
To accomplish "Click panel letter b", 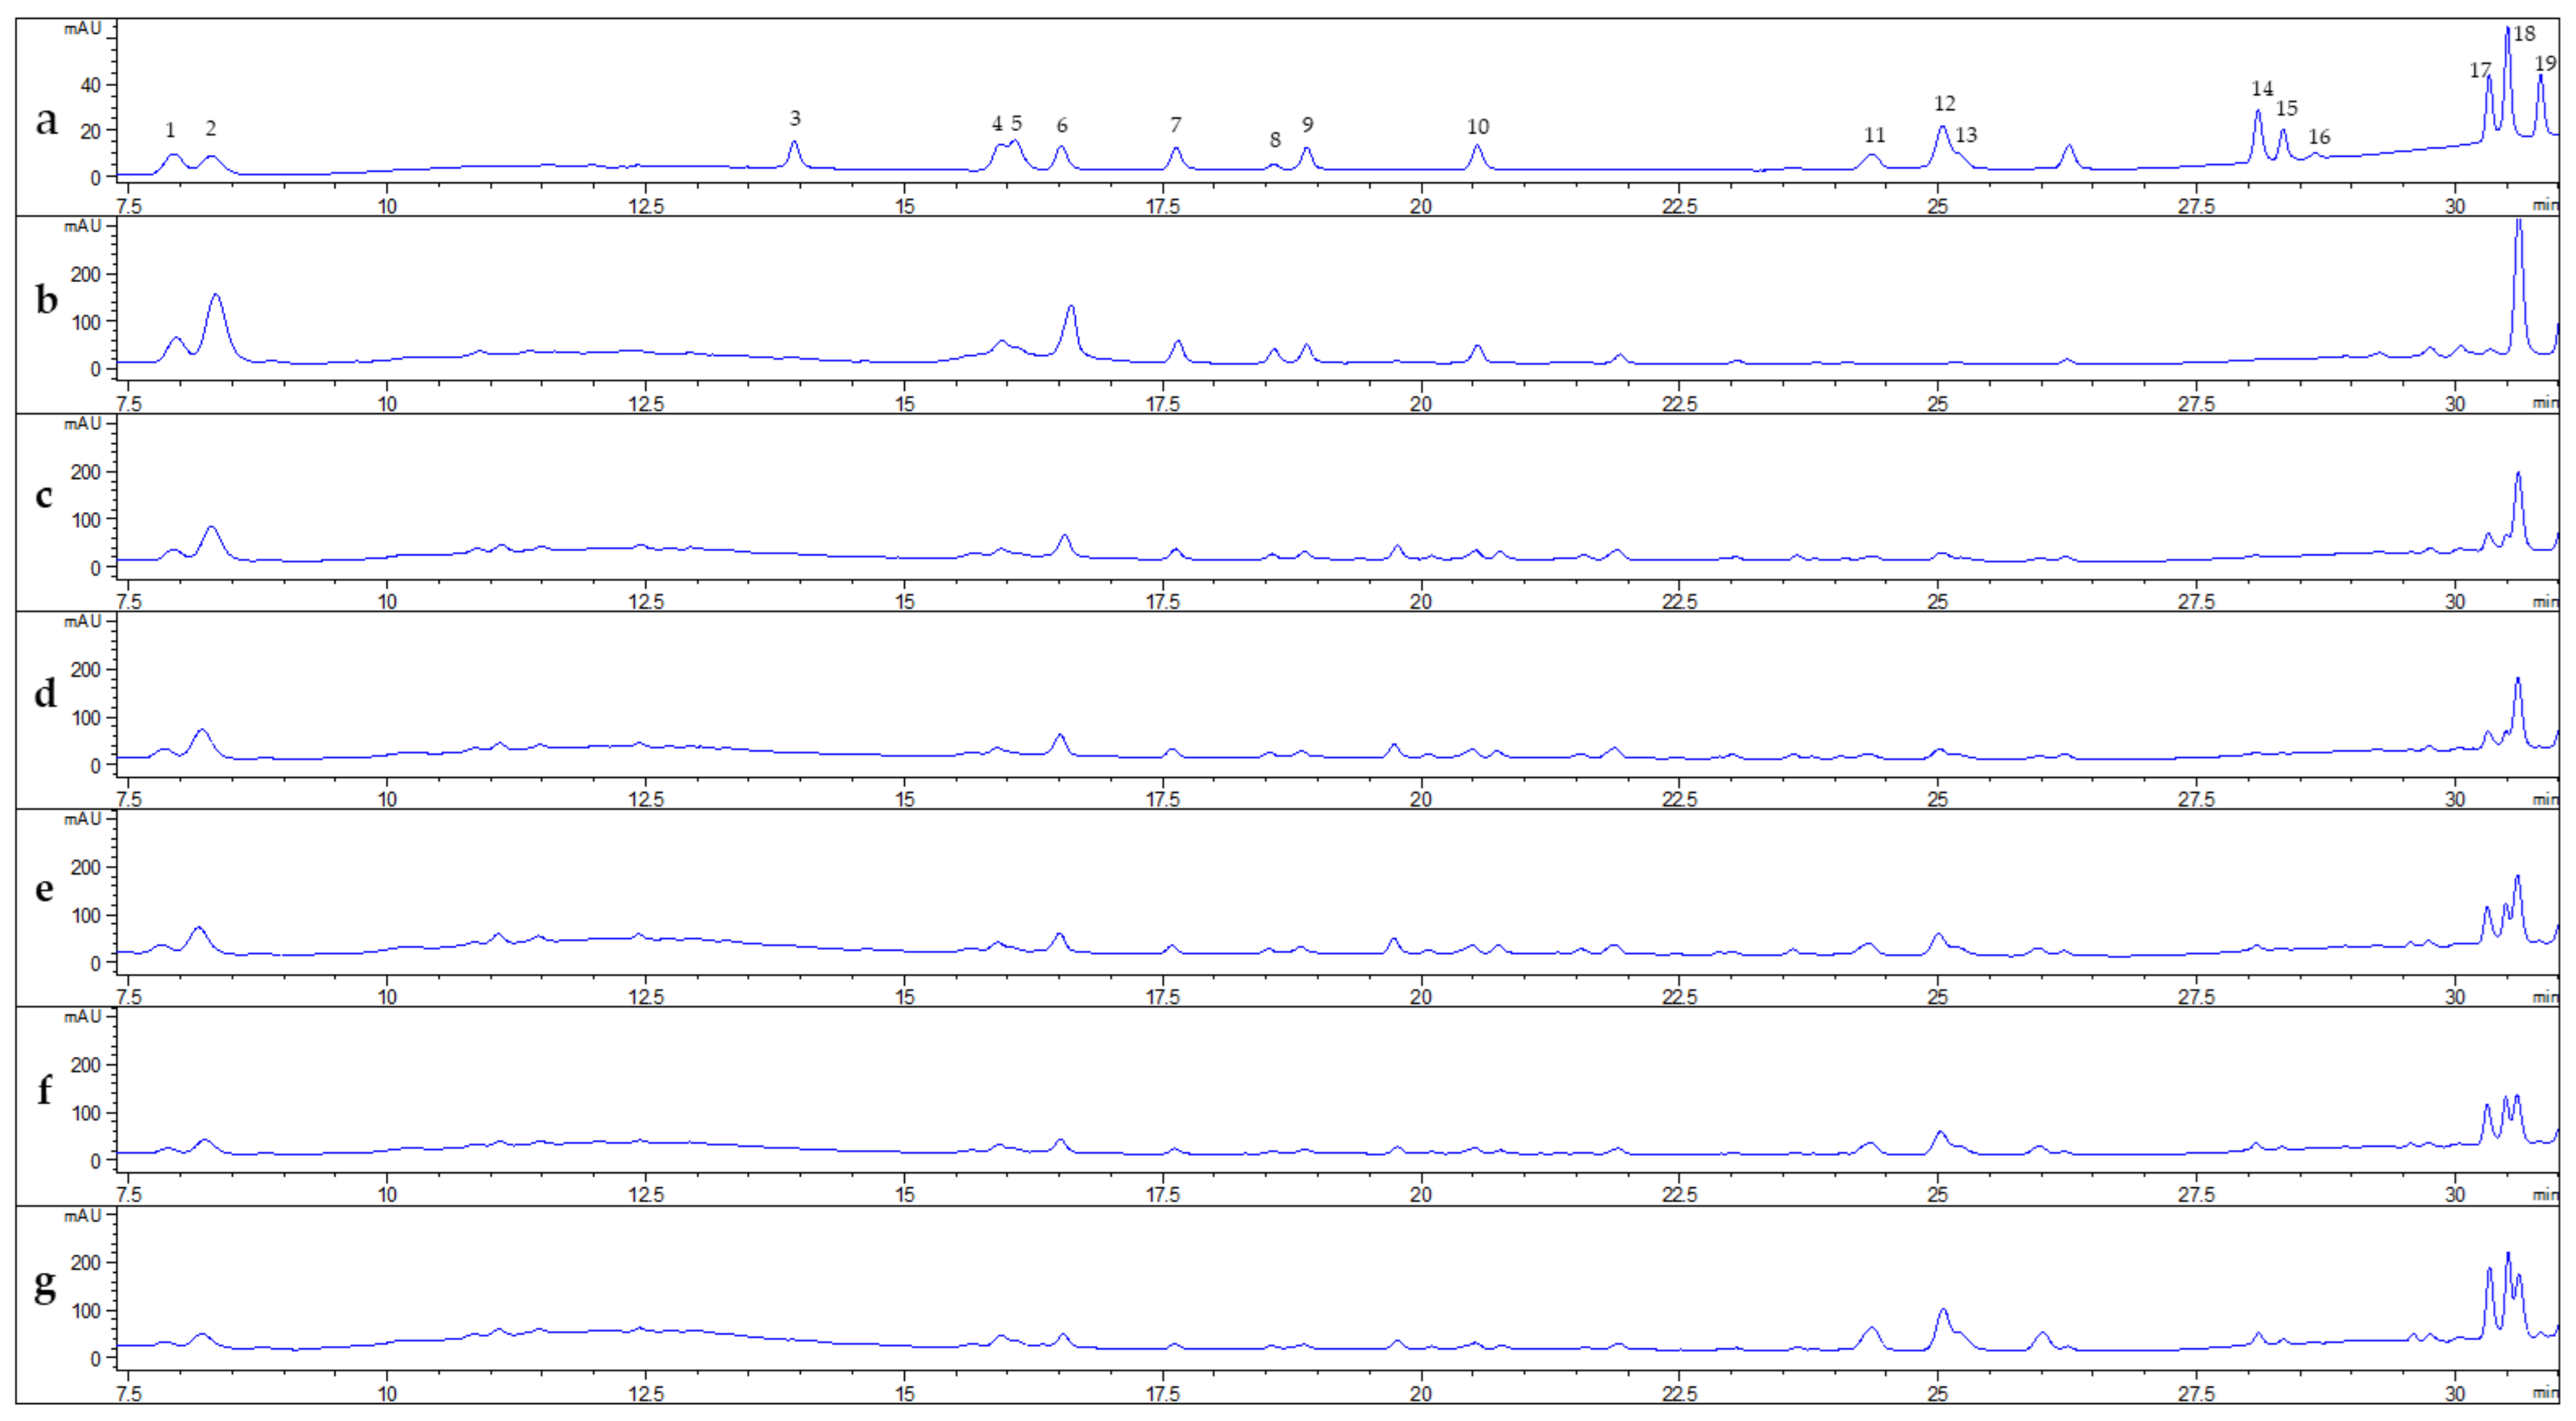I will (x=46, y=299).
